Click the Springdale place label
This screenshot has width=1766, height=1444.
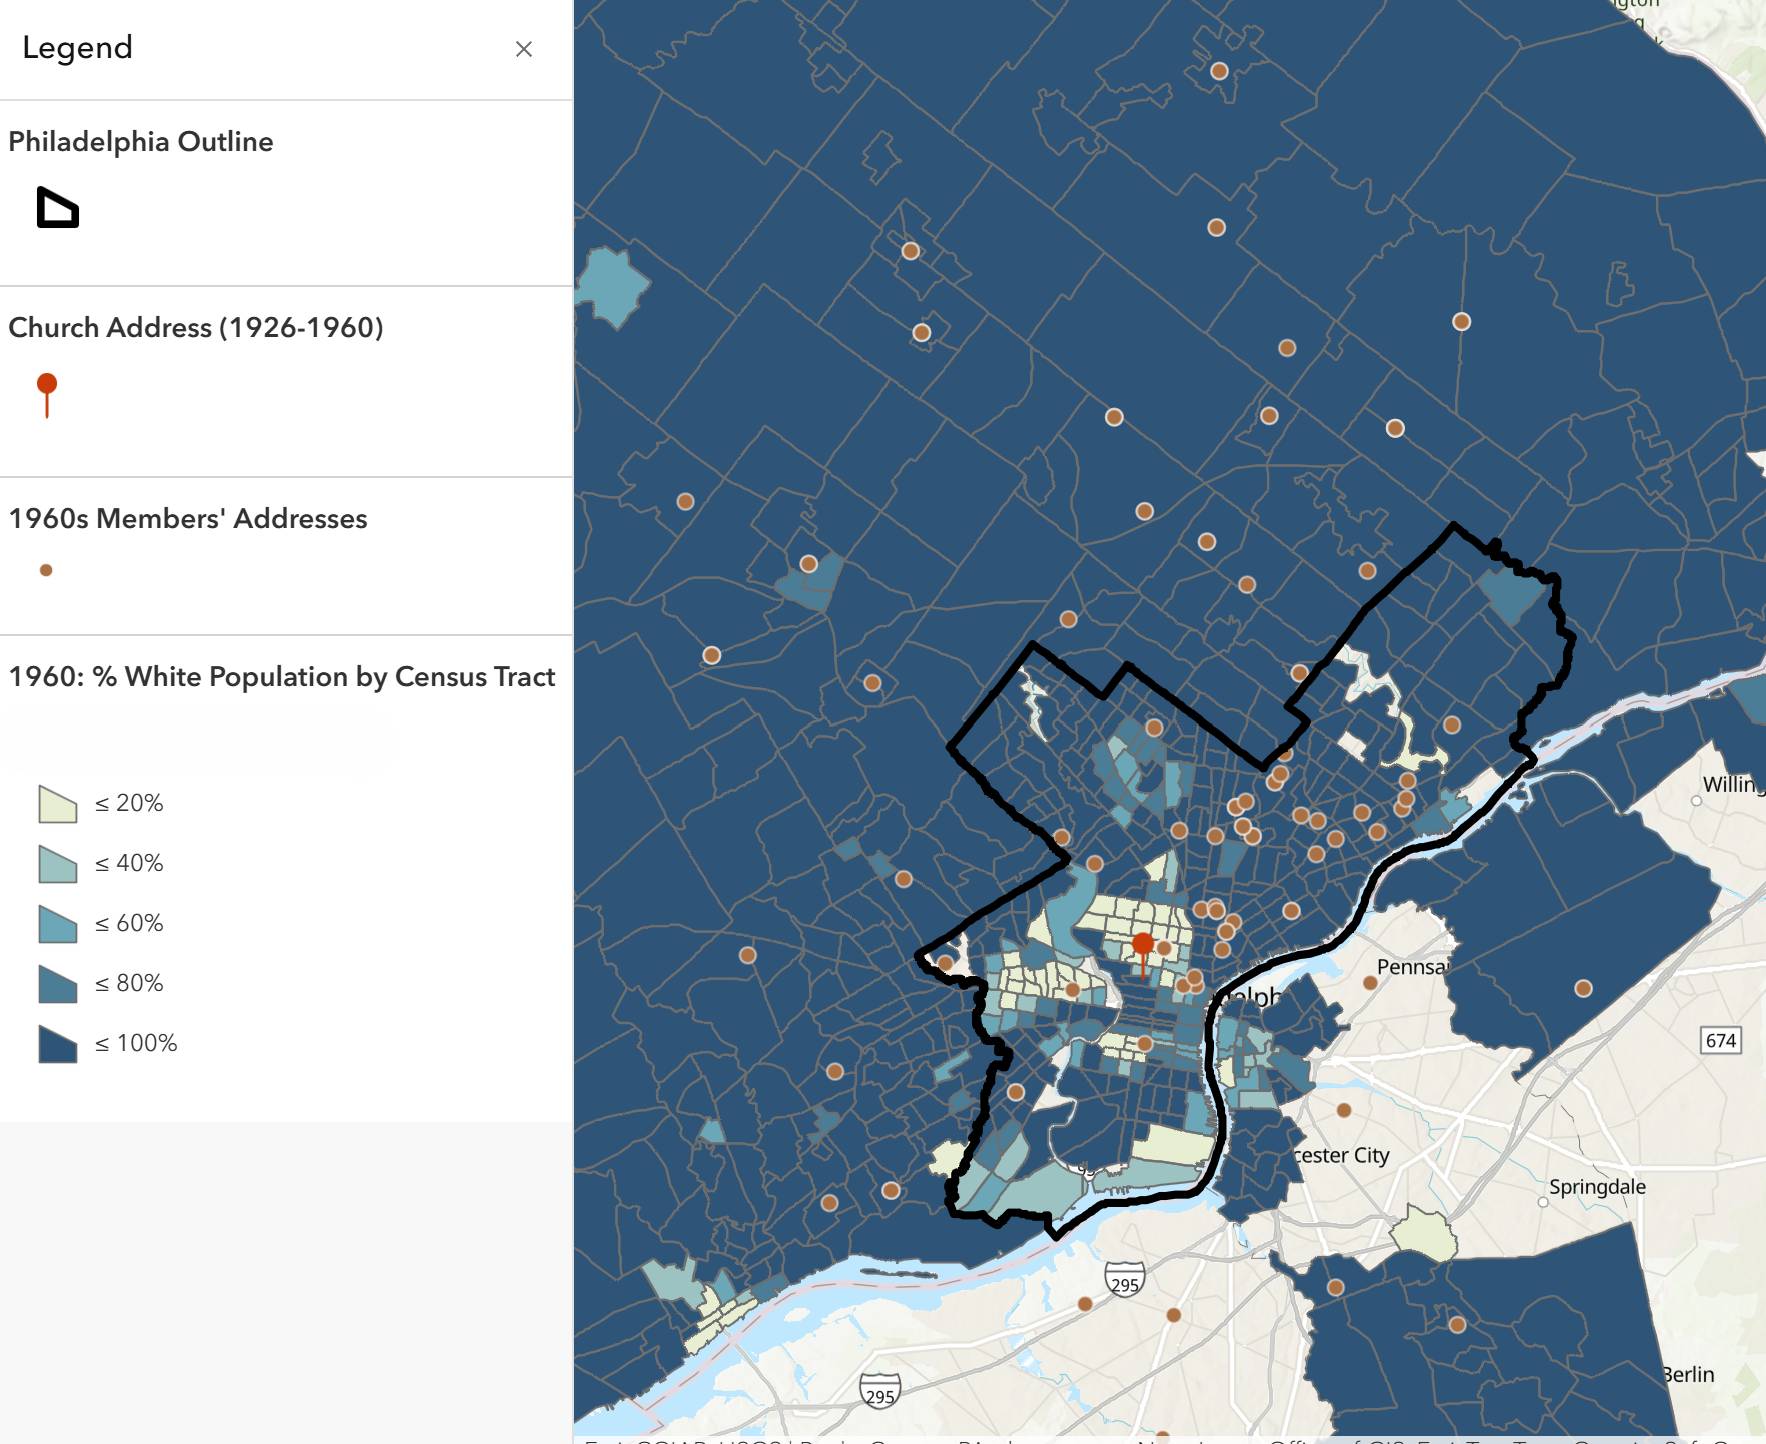pyautogui.click(x=1597, y=1187)
